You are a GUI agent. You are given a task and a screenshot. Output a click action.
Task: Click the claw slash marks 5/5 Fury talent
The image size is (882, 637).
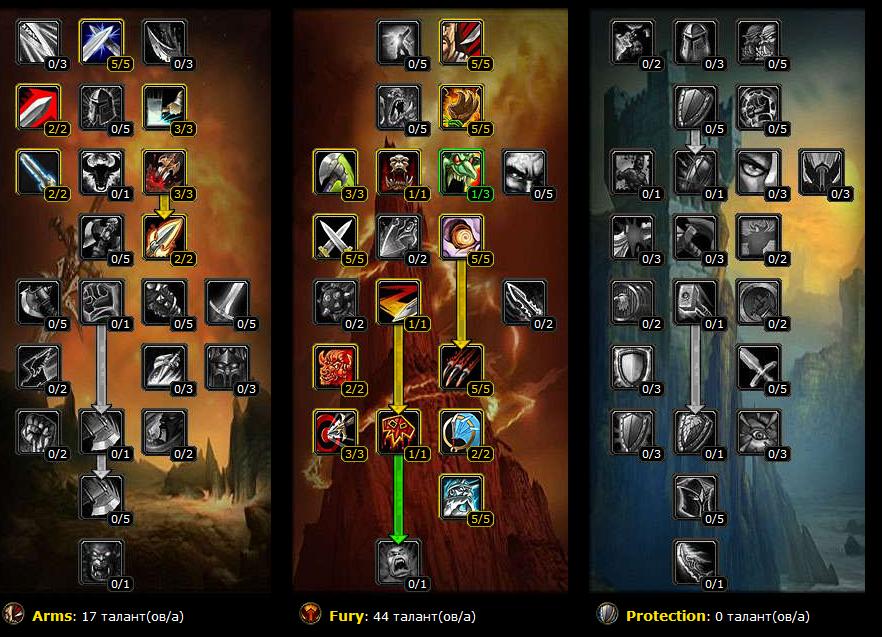pos(461,367)
